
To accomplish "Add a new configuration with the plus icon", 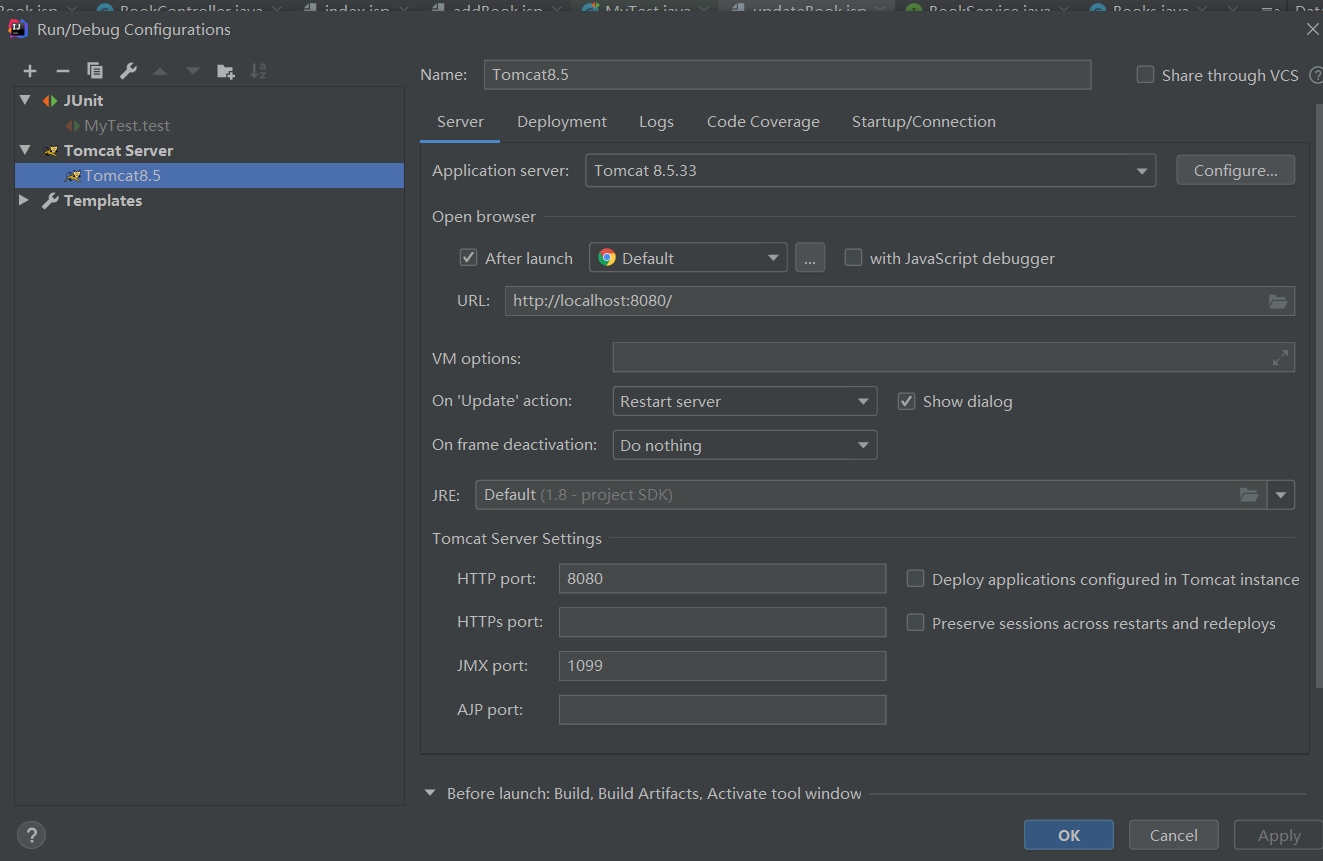I will point(30,71).
